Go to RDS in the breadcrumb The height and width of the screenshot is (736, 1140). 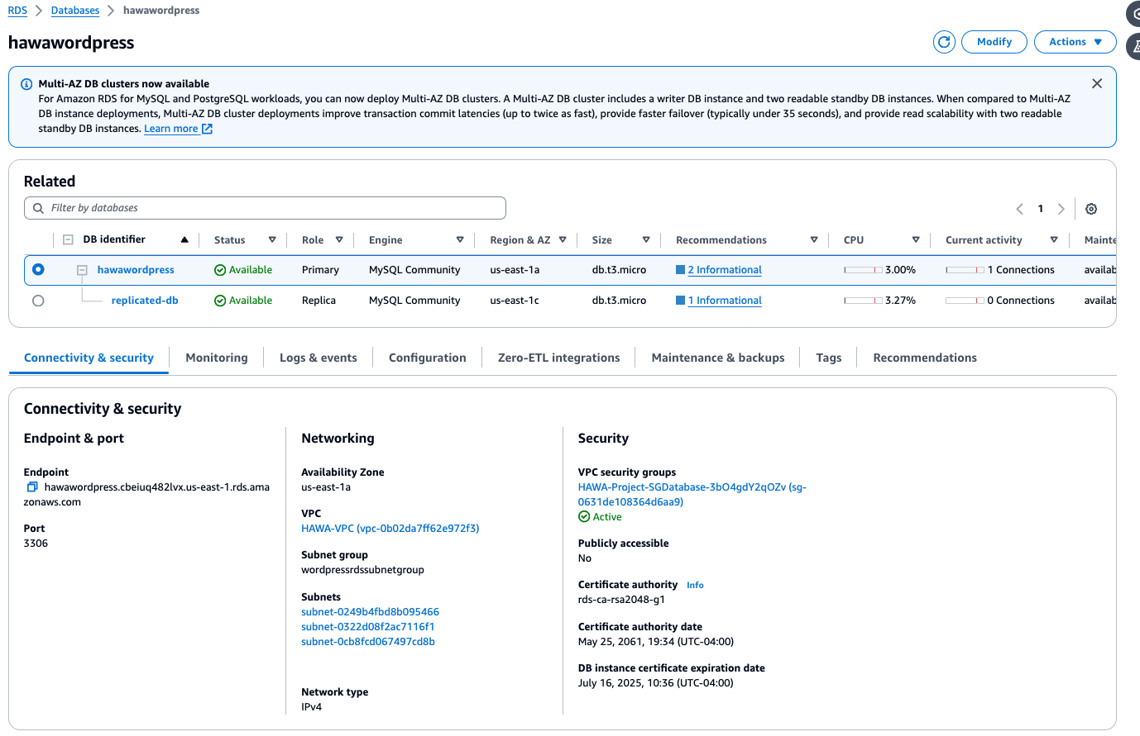(x=17, y=10)
